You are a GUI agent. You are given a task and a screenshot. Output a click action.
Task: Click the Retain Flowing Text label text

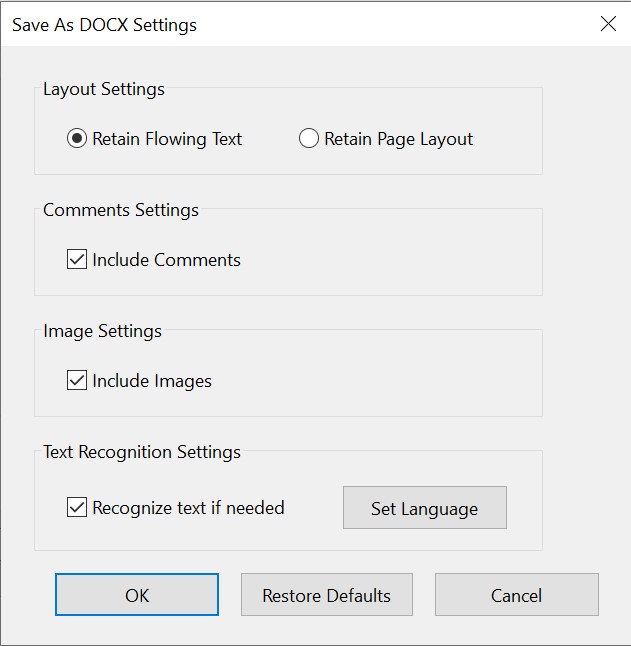(x=167, y=140)
